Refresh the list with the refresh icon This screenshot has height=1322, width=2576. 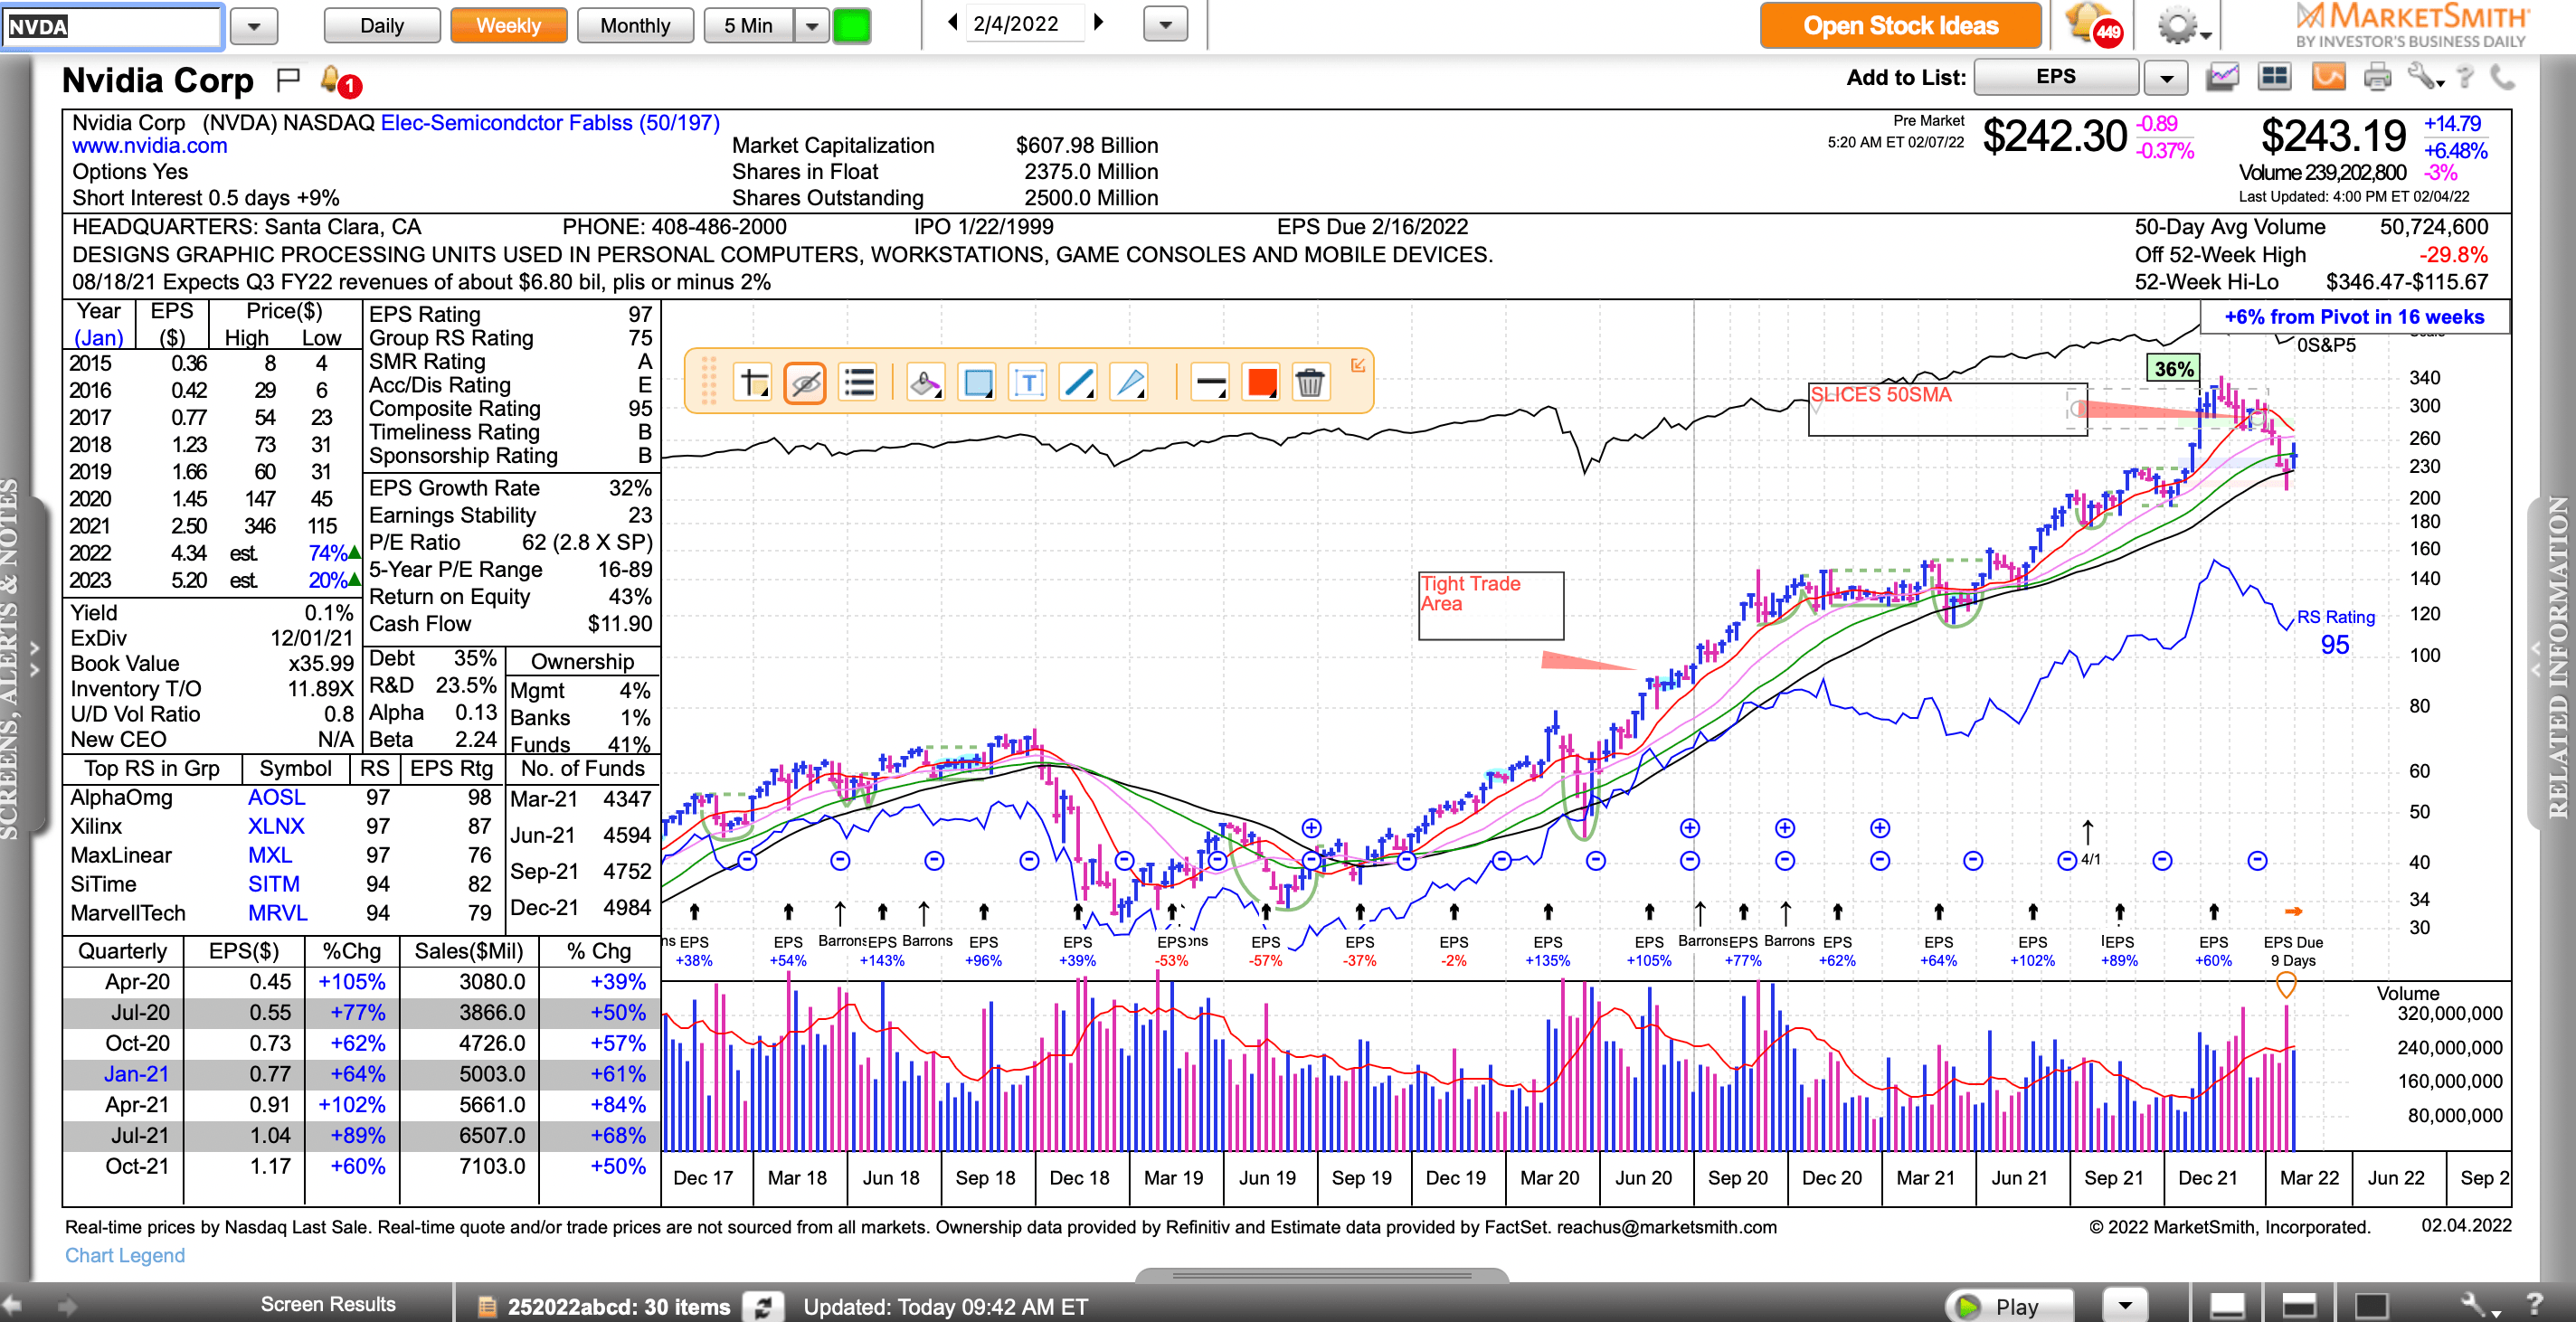click(x=763, y=1306)
